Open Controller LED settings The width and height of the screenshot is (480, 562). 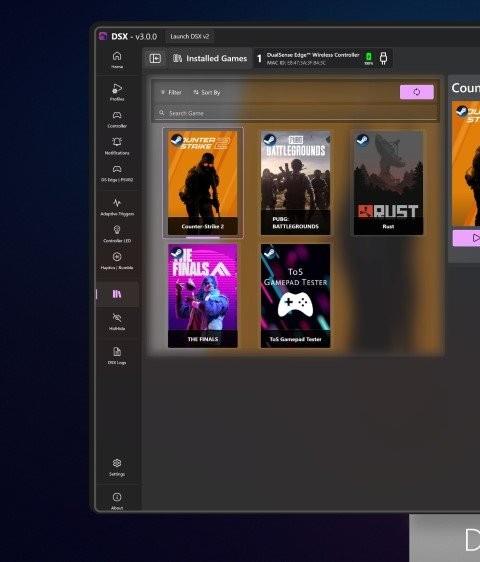pos(117,234)
